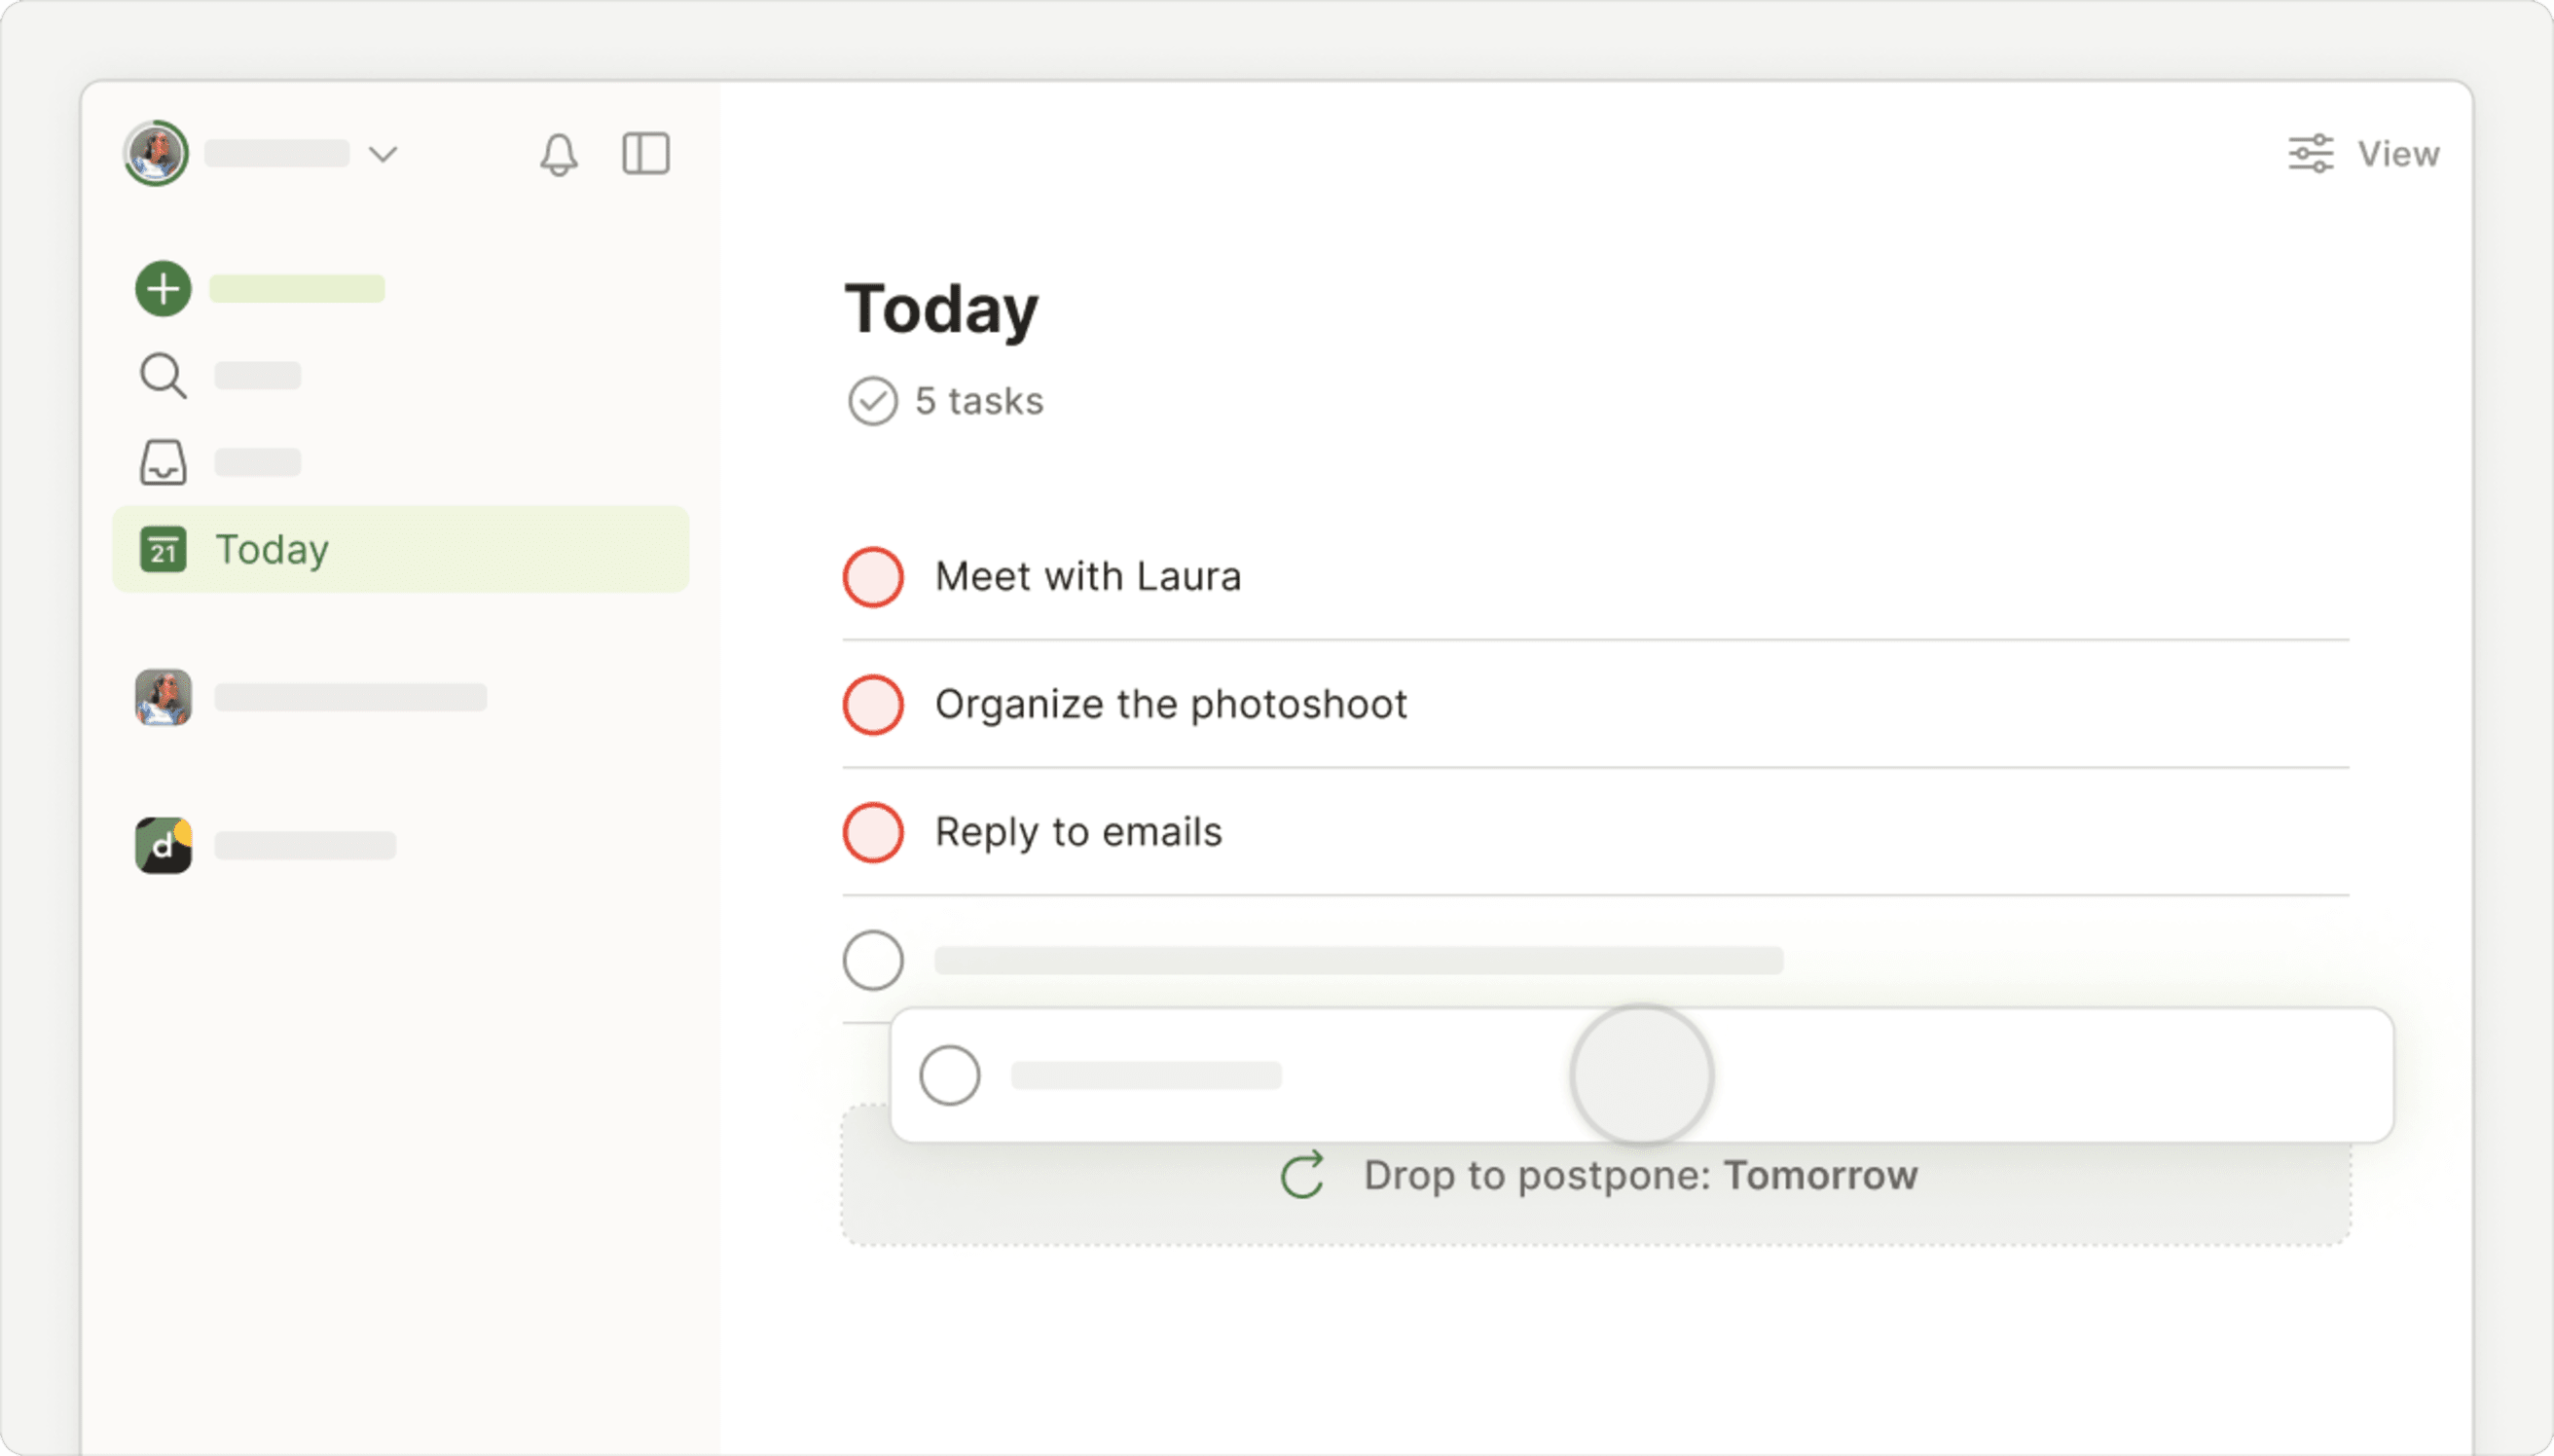The height and width of the screenshot is (1456, 2554).
Task: Open the Inbox tray icon
Action: pyautogui.click(x=163, y=462)
